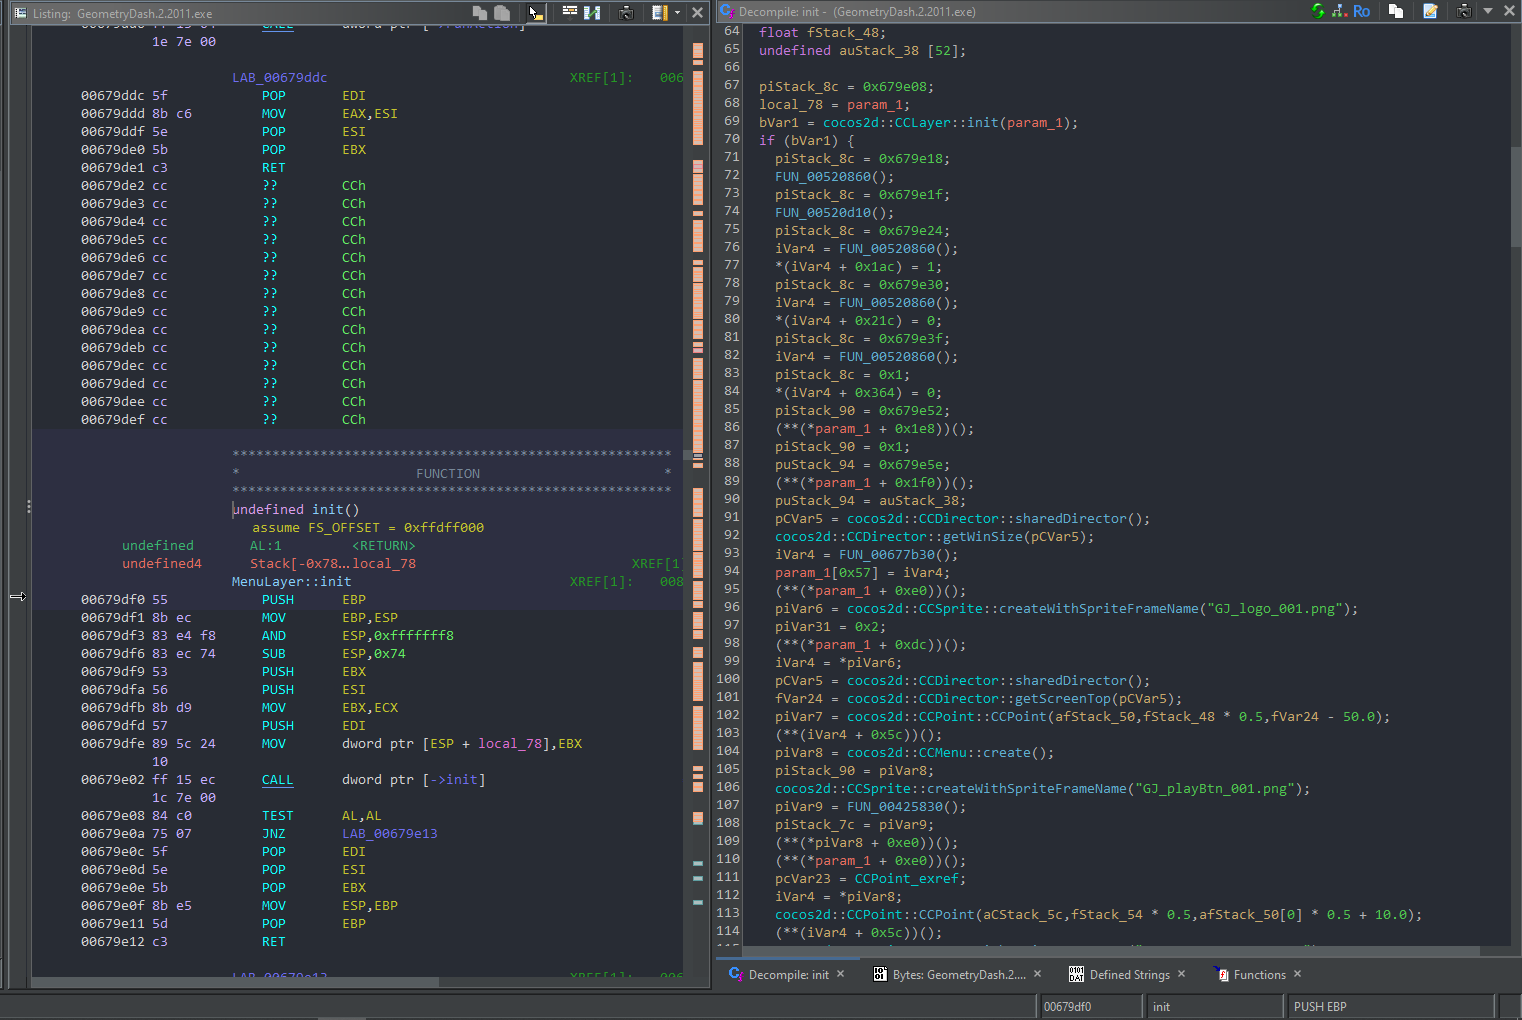Open the diff view icon in Listing
1522x1020 pixels.
point(592,12)
